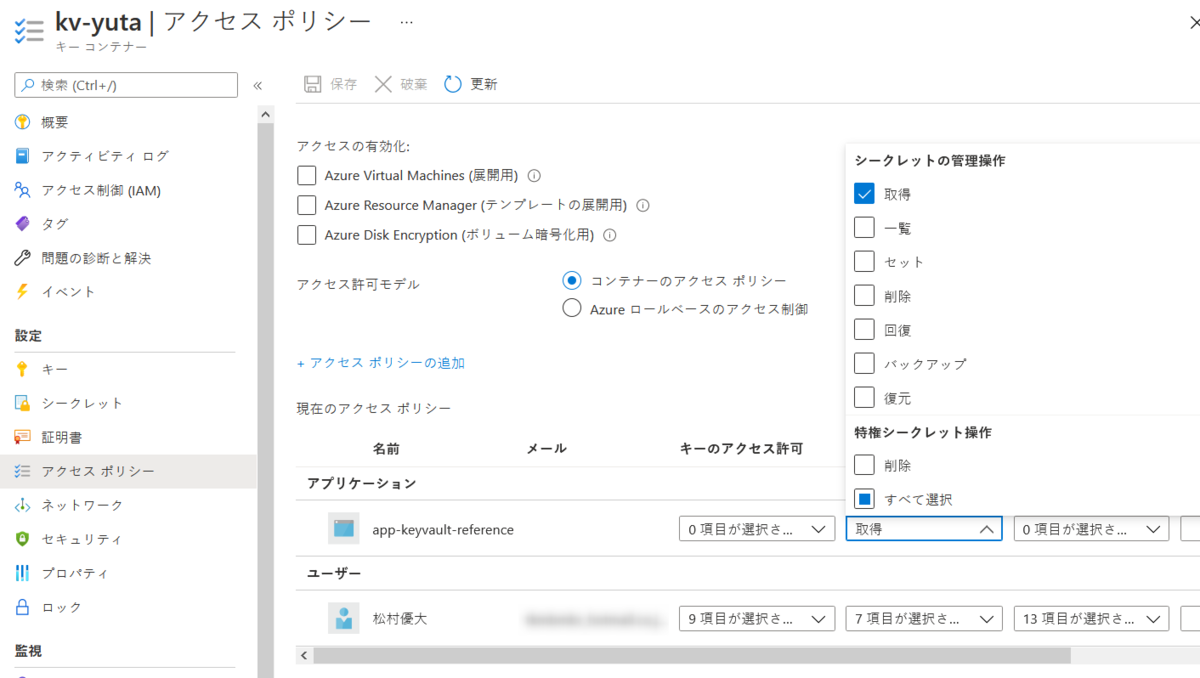
Task: Click the プロパティ bars icon
Action: pos(23,573)
